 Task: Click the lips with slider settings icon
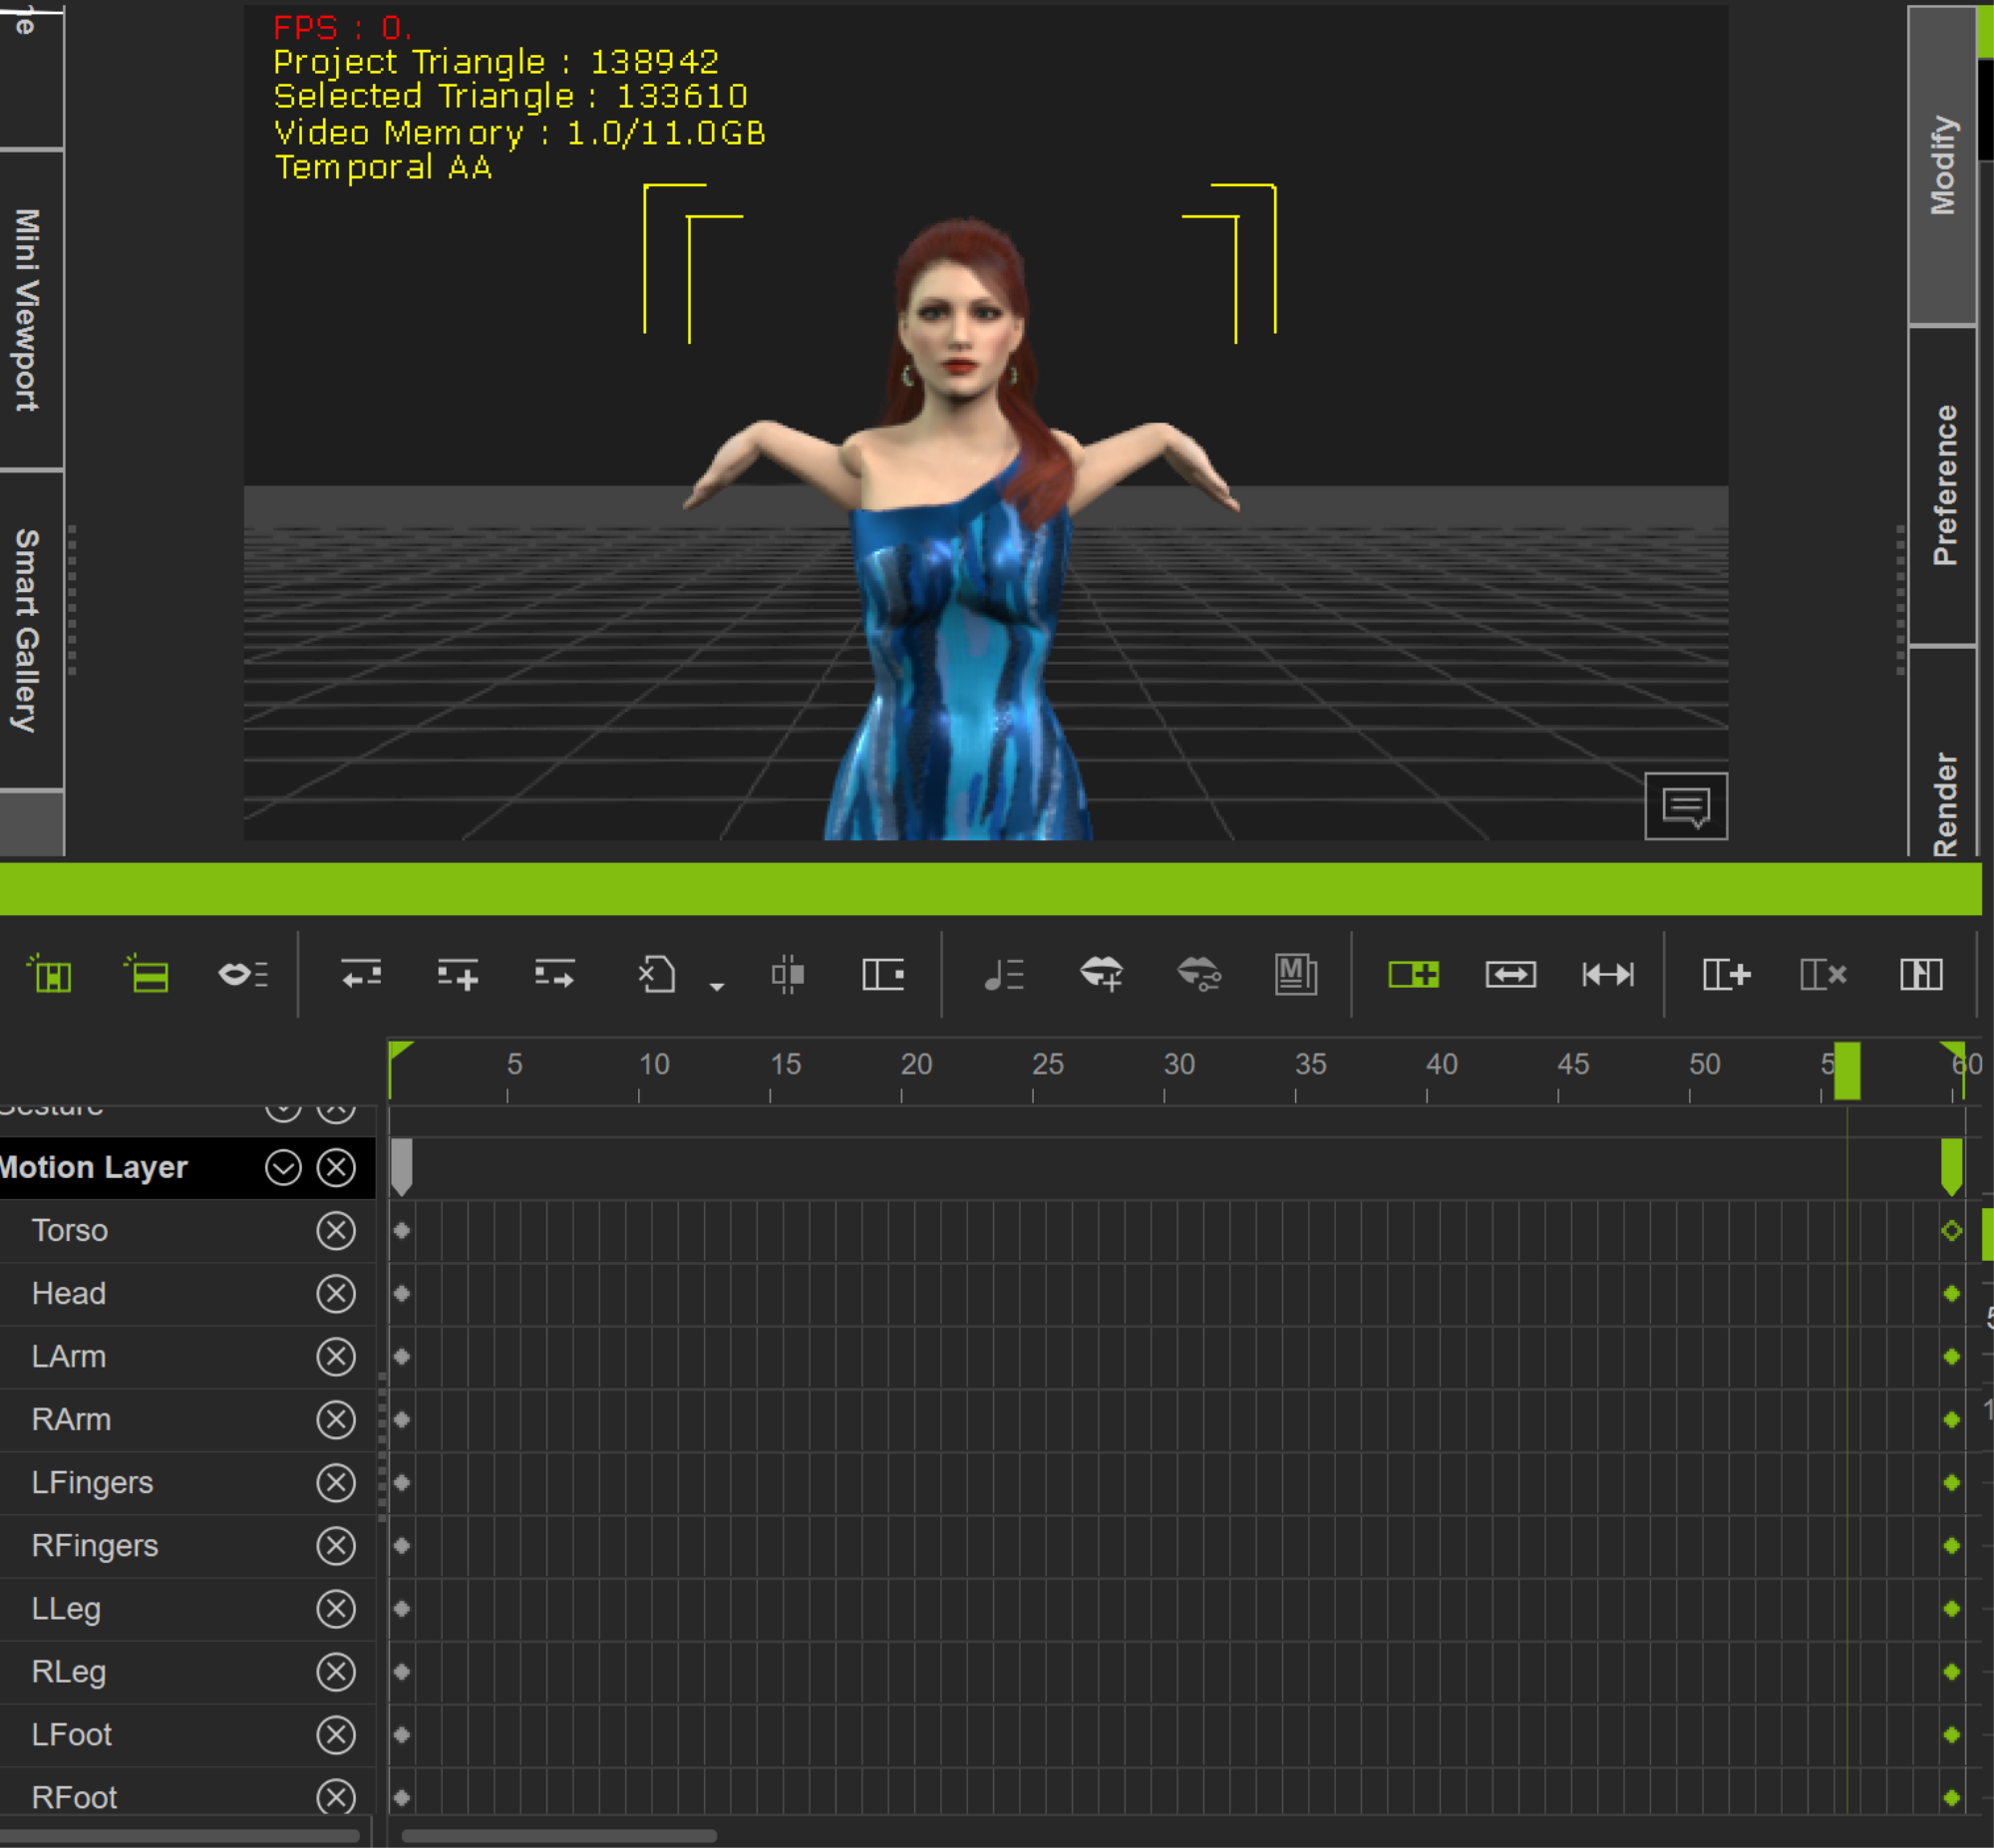click(1199, 973)
